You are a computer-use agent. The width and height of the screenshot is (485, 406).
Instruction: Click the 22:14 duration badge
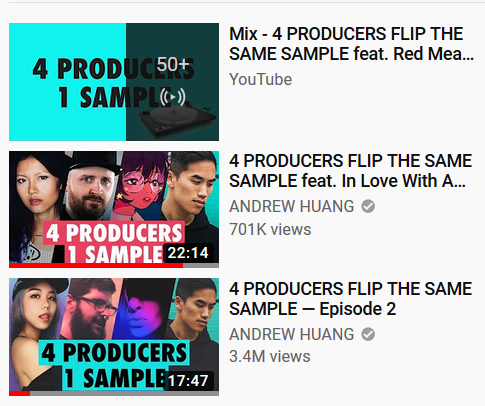(188, 253)
